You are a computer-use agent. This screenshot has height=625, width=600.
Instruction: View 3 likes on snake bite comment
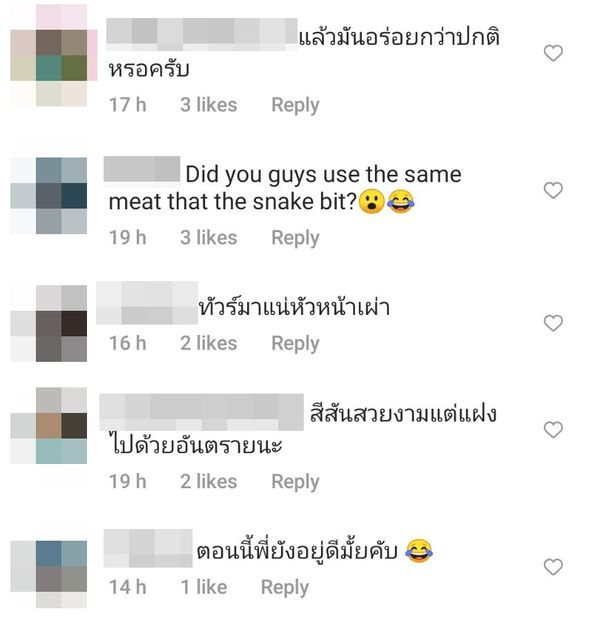[209, 238]
